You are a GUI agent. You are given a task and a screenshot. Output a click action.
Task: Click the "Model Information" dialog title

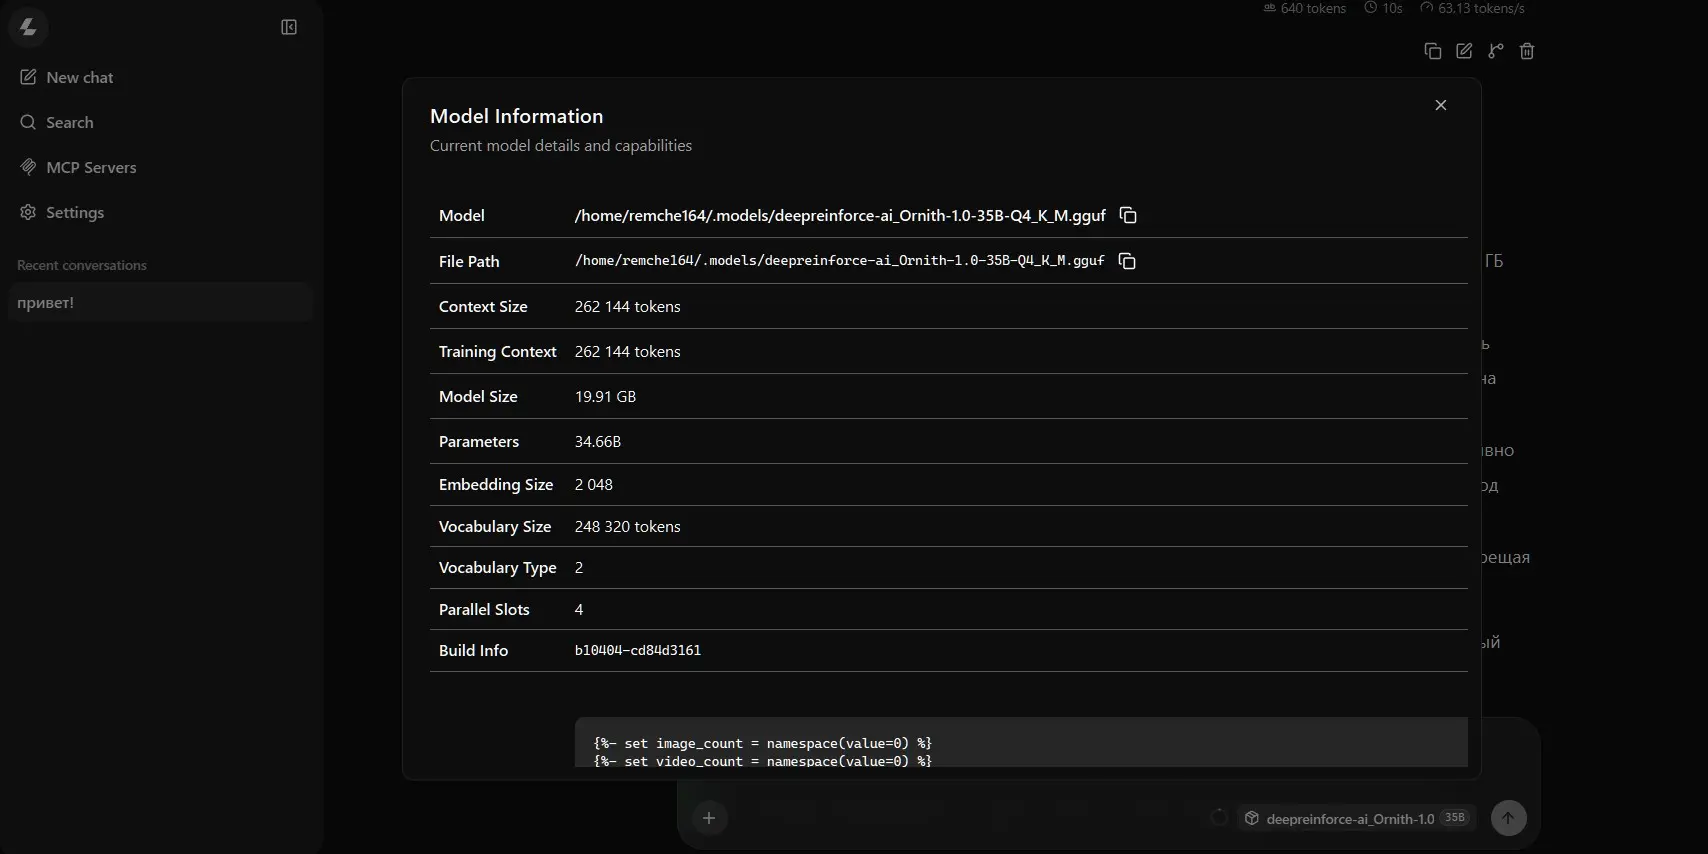point(516,116)
